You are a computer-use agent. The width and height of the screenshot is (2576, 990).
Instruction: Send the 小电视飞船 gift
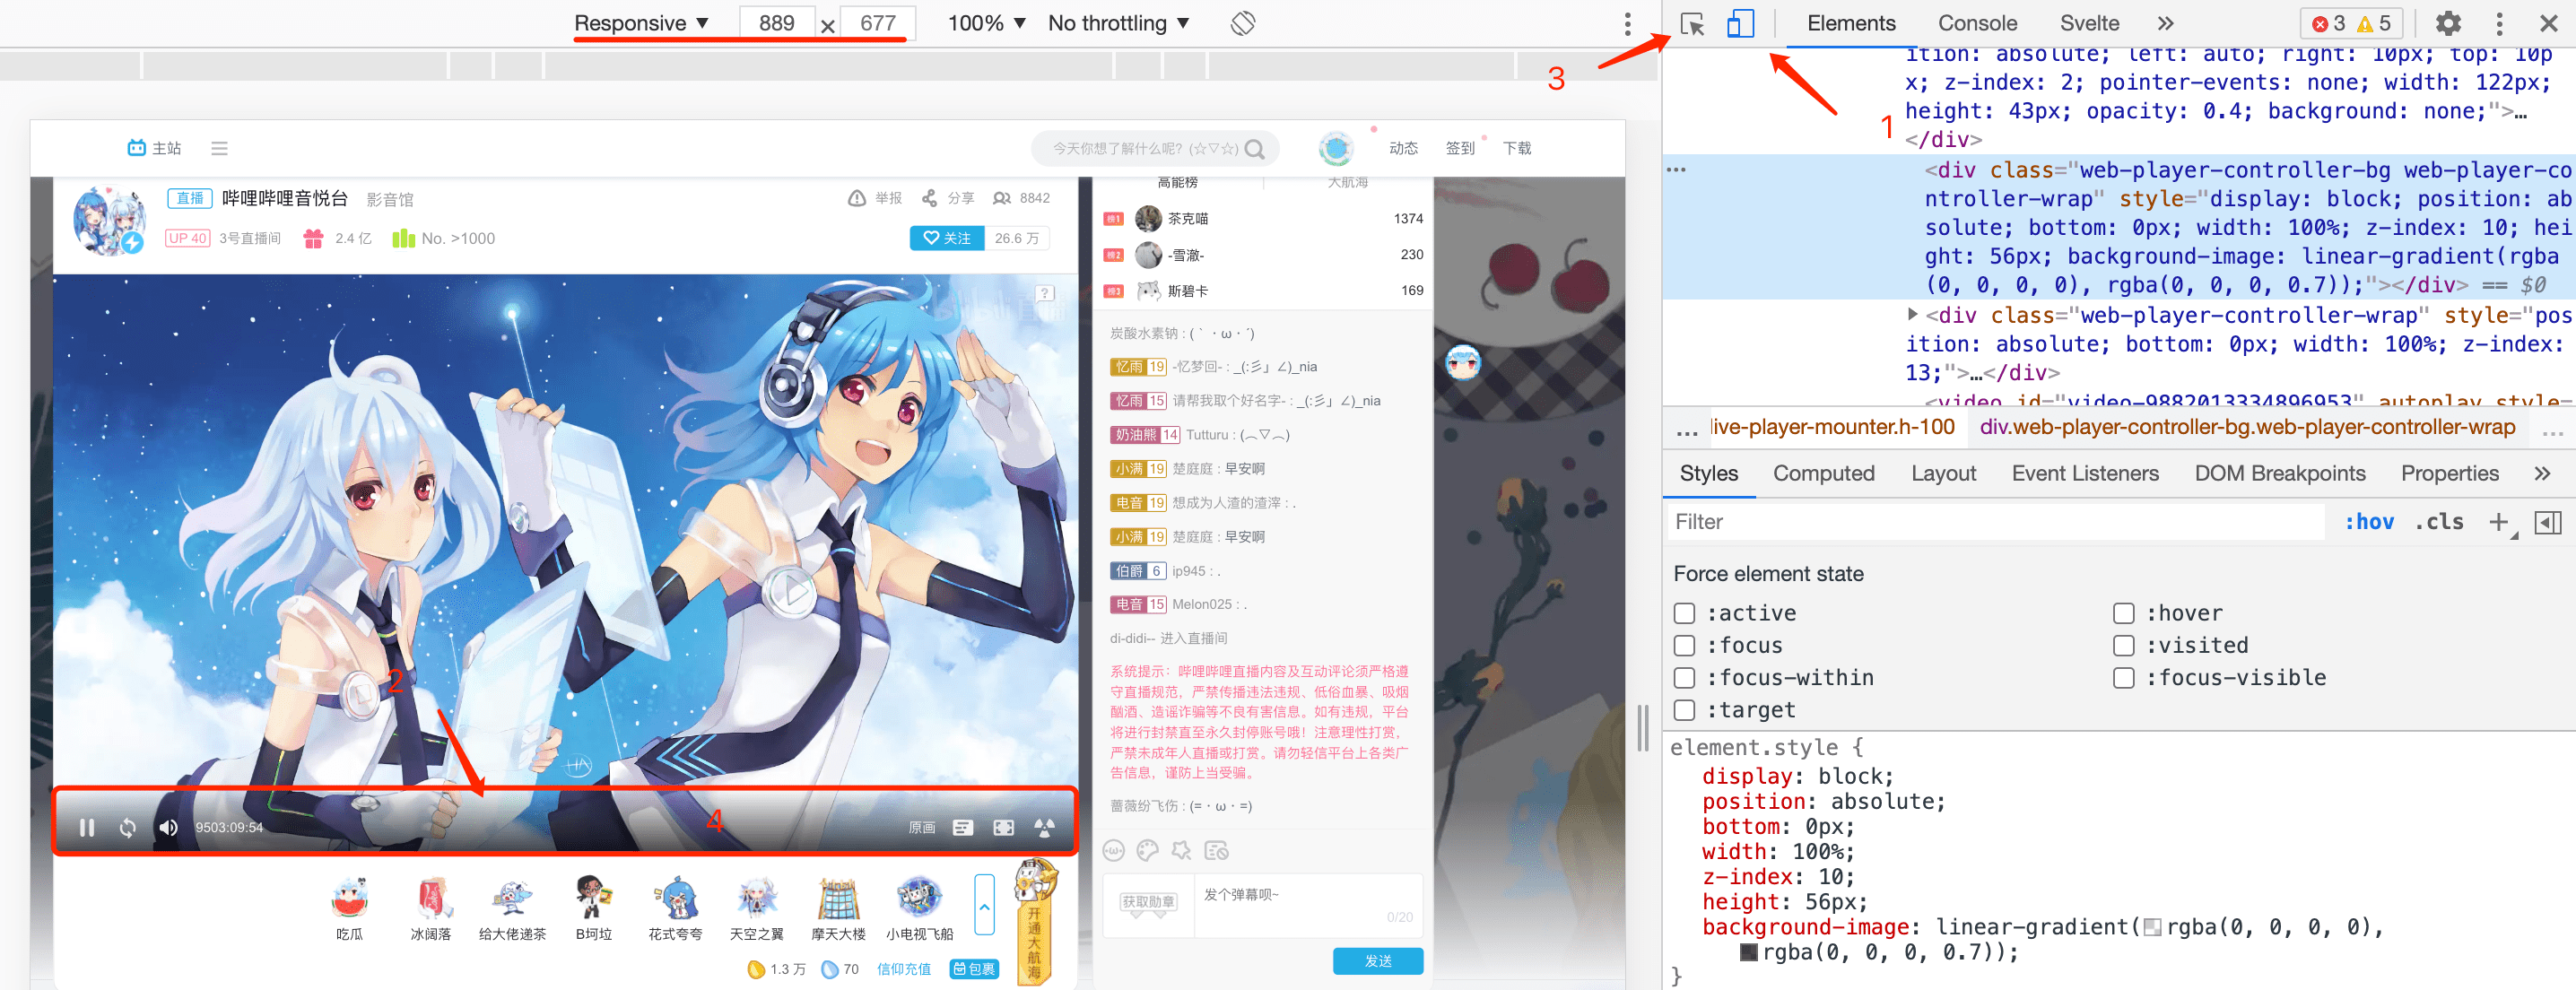point(919,908)
